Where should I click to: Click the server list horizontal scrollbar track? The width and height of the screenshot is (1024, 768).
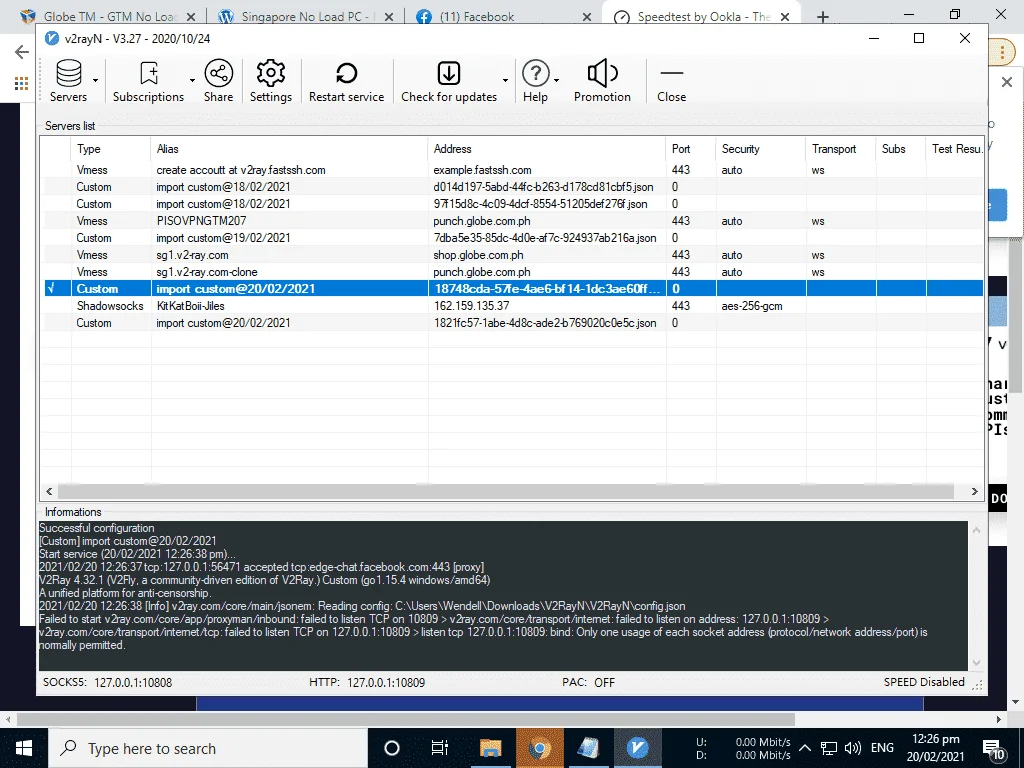[505, 491]
